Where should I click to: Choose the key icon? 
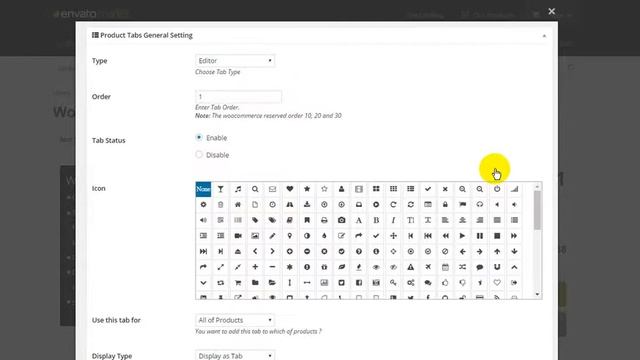393,282
